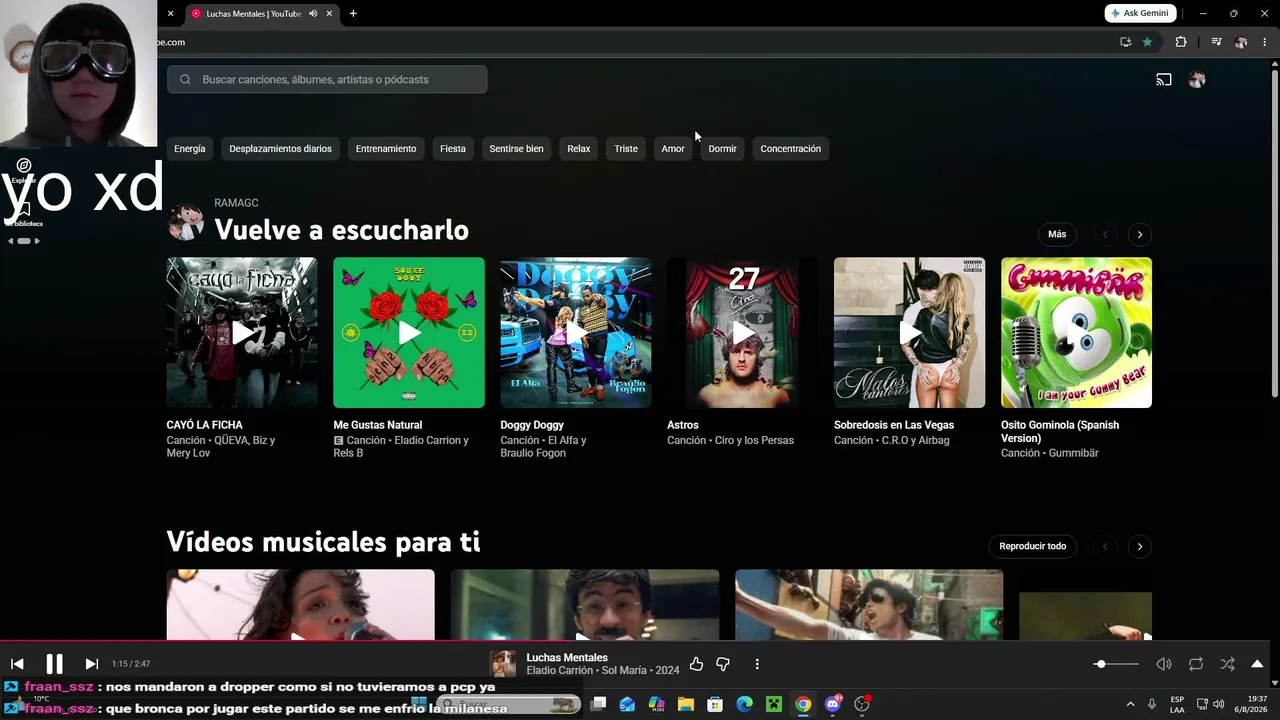Select the Entrenamiento mood chip
Viewport: 1280px width, 720px height.
pos(386,149)
